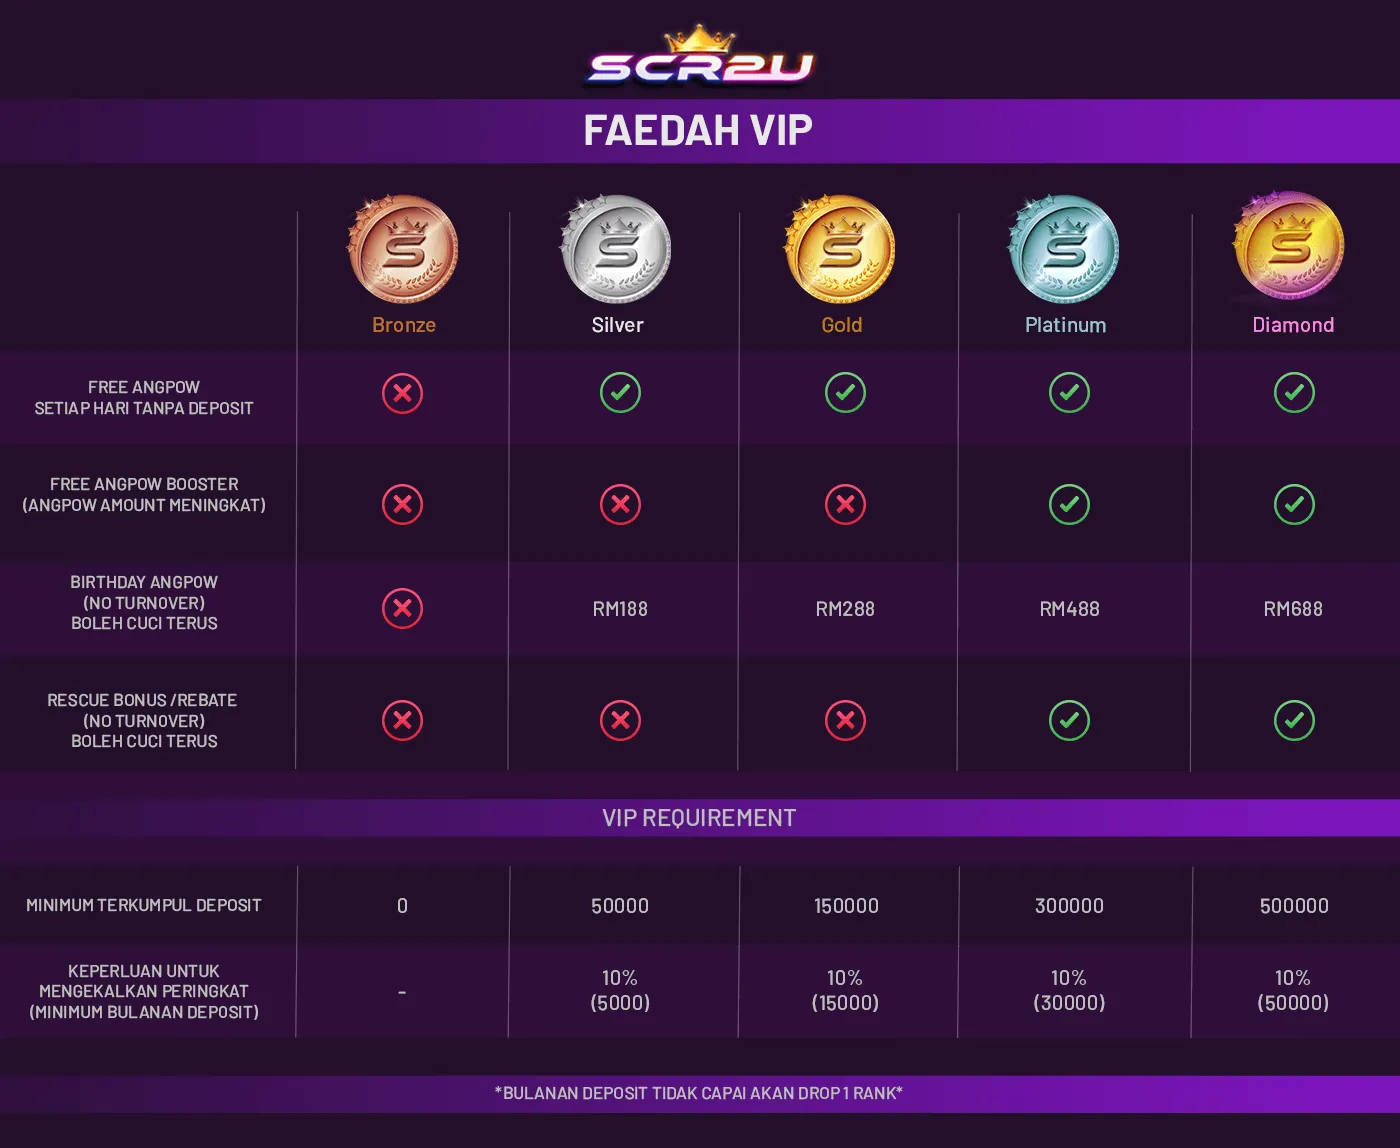Click Diamond green check for Angpow Booster
This screenshot has width=1400, height=1148.
pos(1294,504)
